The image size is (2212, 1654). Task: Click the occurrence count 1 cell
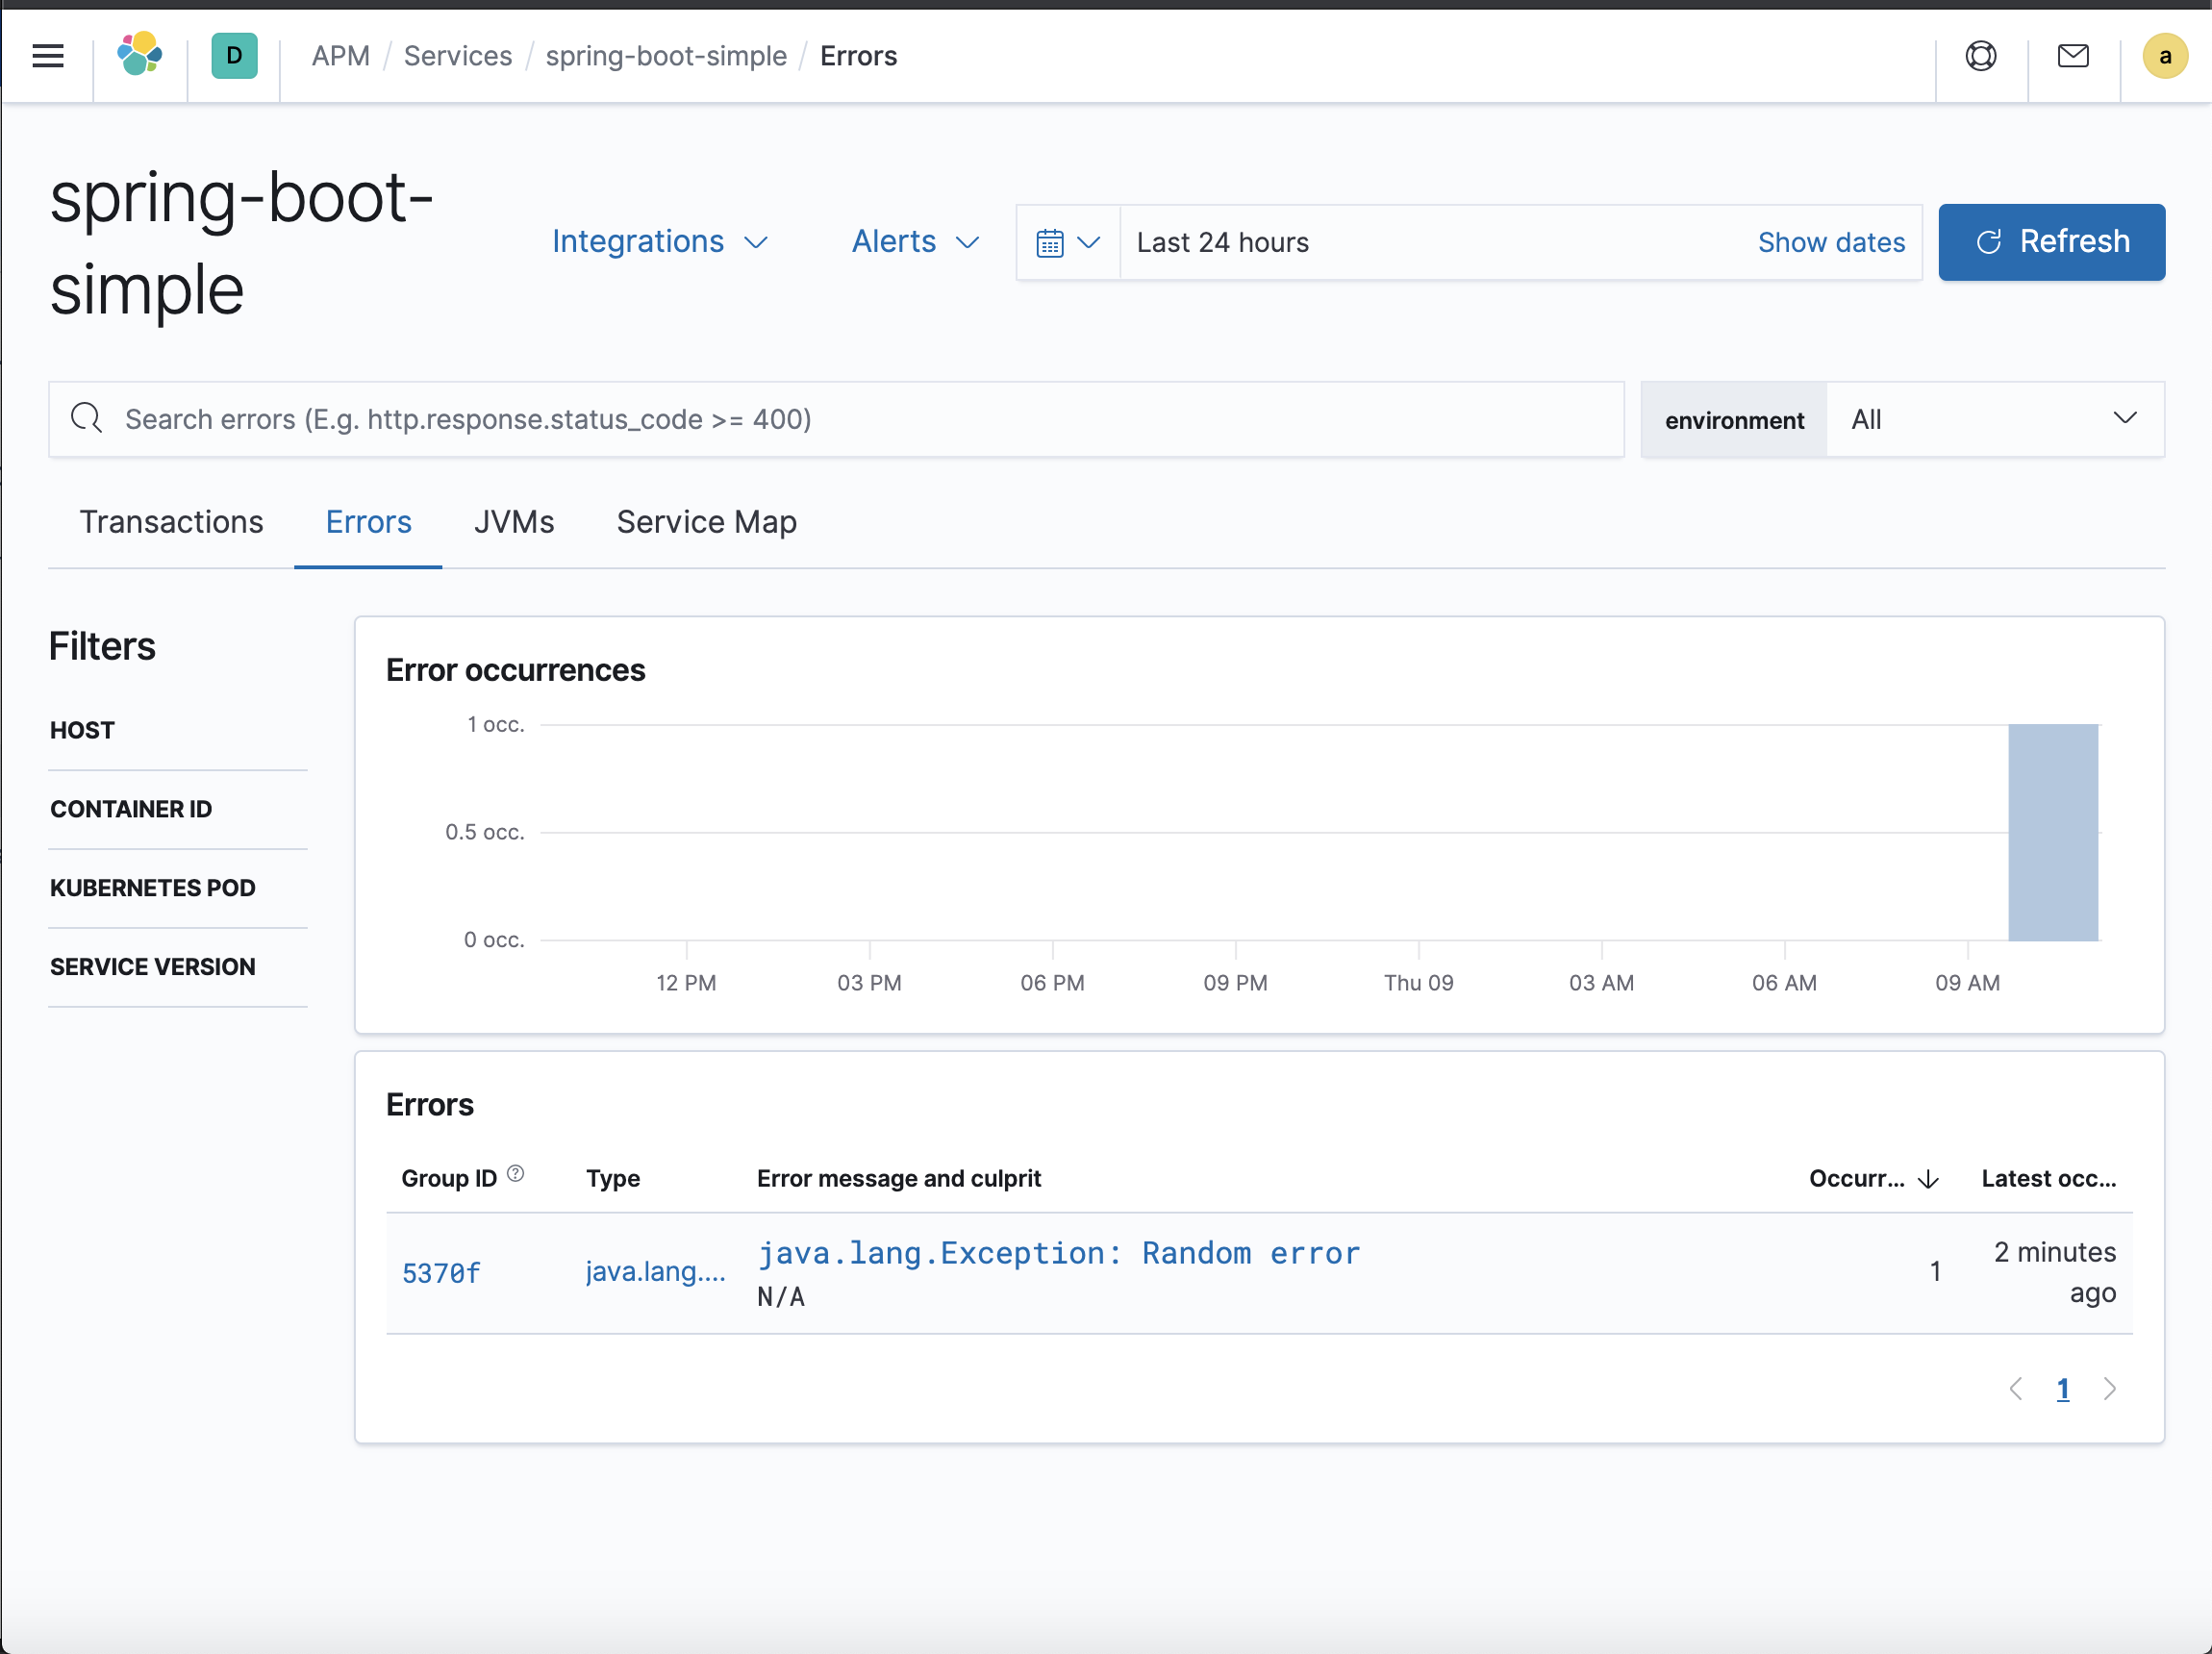(x=1935, y=1272)
